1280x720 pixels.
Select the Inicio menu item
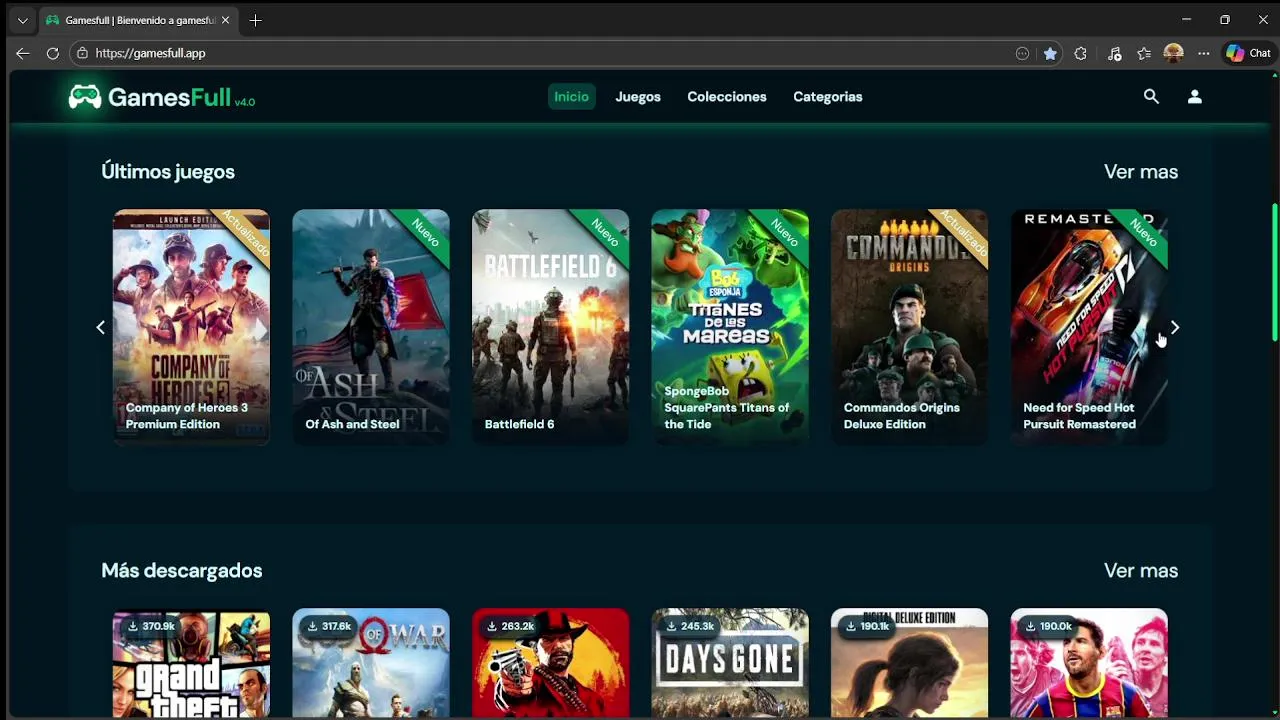pos(571,97)
